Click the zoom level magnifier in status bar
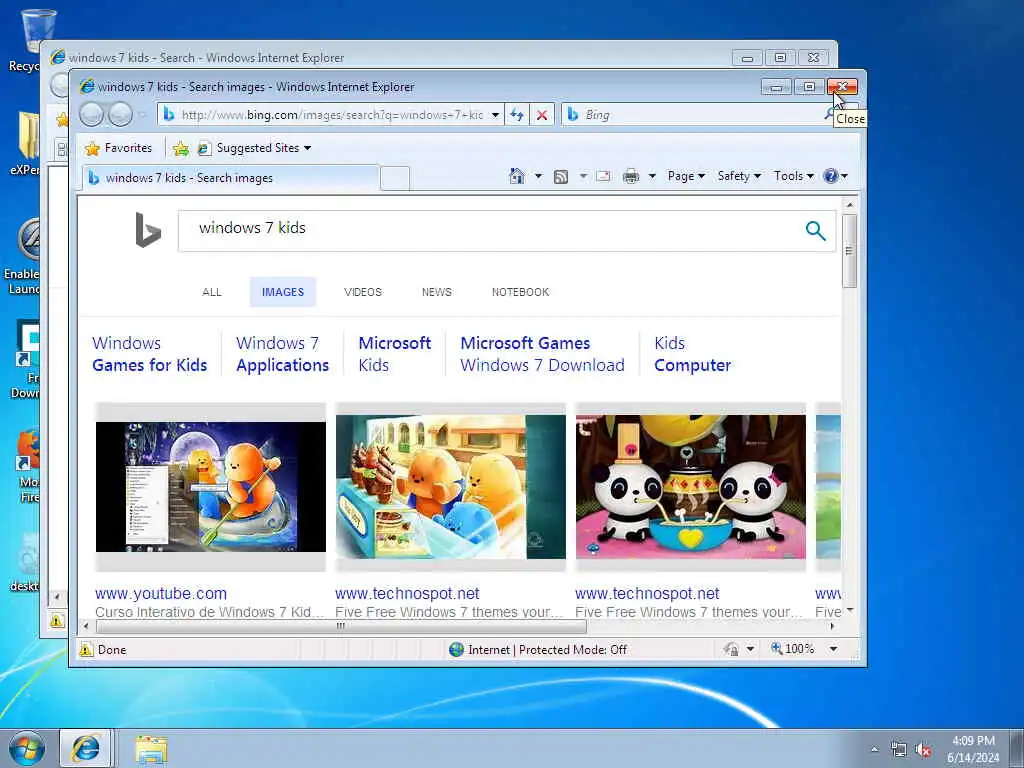 (x=776, y=648)
